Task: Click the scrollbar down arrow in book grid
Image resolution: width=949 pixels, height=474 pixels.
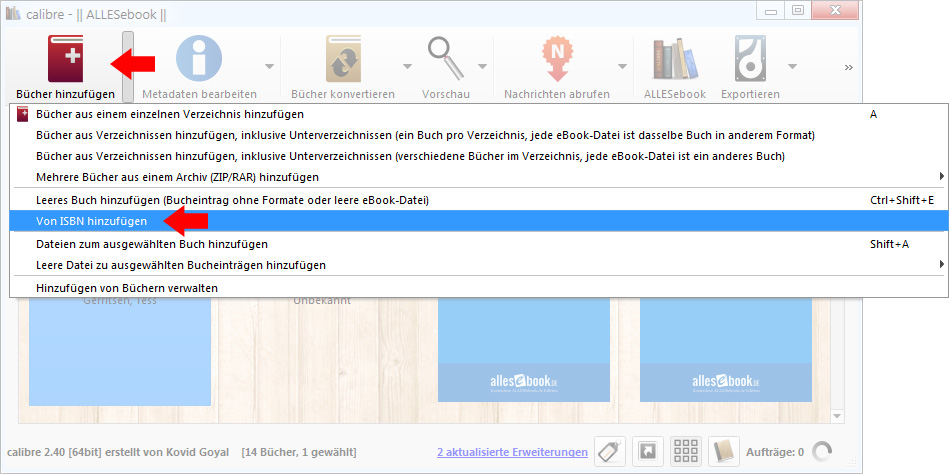Action: (x=837, y=416)
